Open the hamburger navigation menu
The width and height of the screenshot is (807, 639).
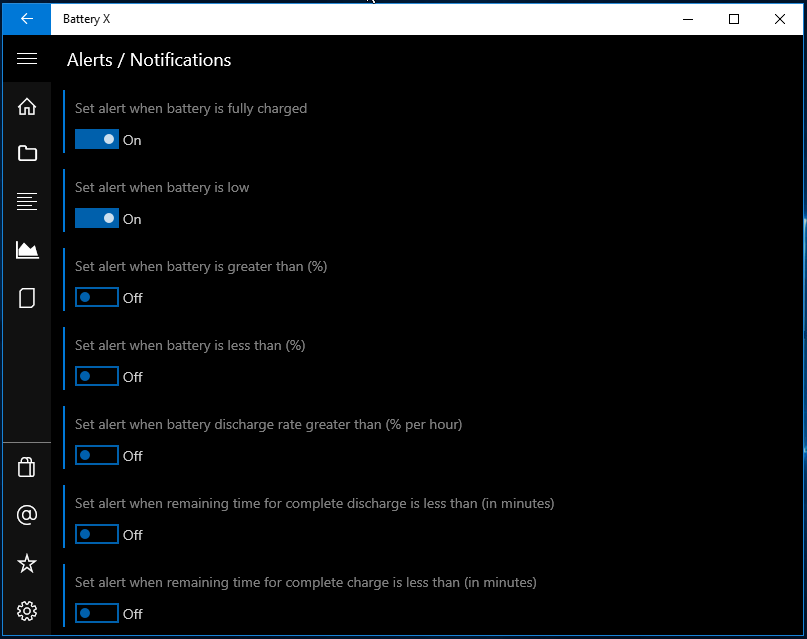pos(27,59)
